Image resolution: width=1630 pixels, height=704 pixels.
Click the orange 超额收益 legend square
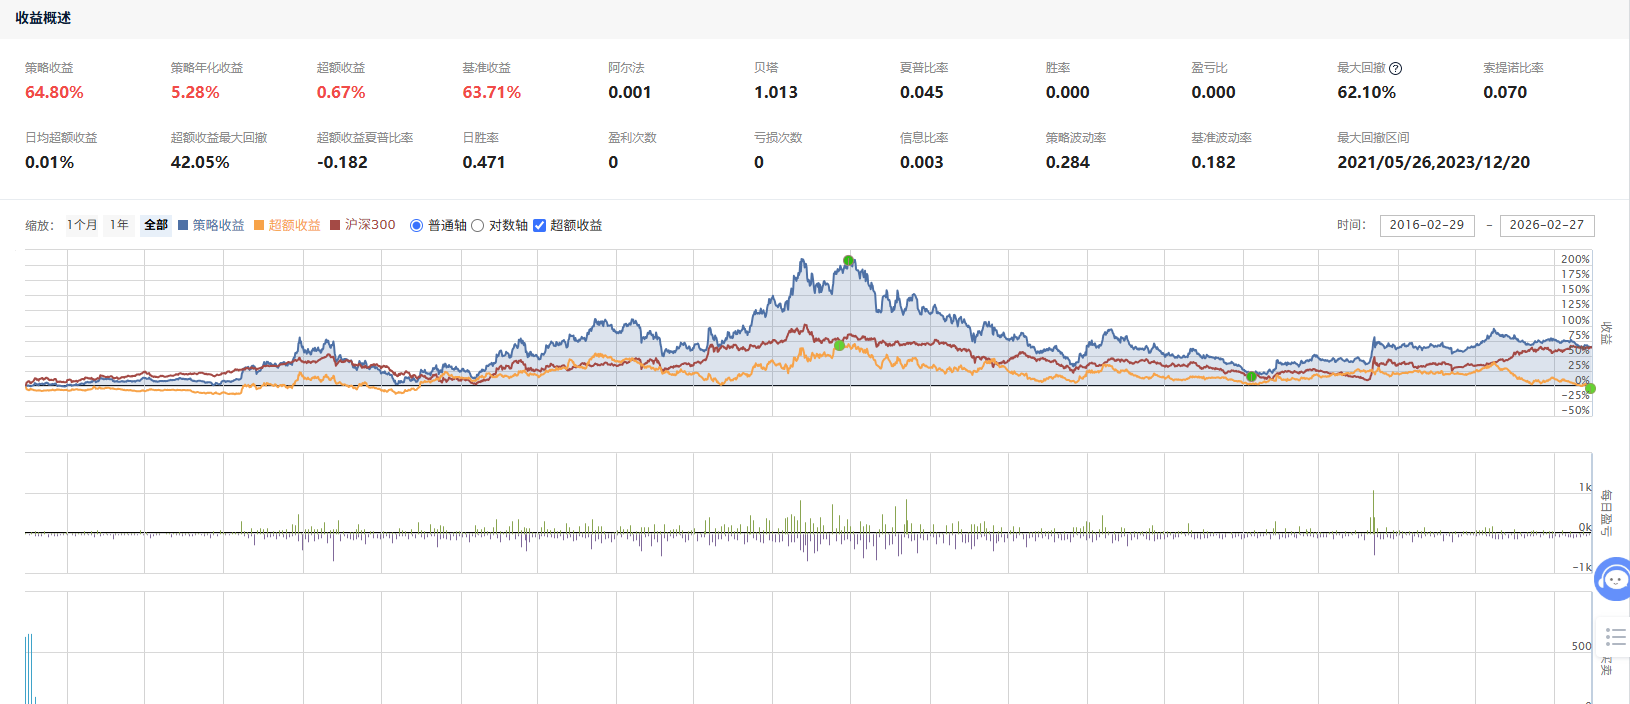259,225
